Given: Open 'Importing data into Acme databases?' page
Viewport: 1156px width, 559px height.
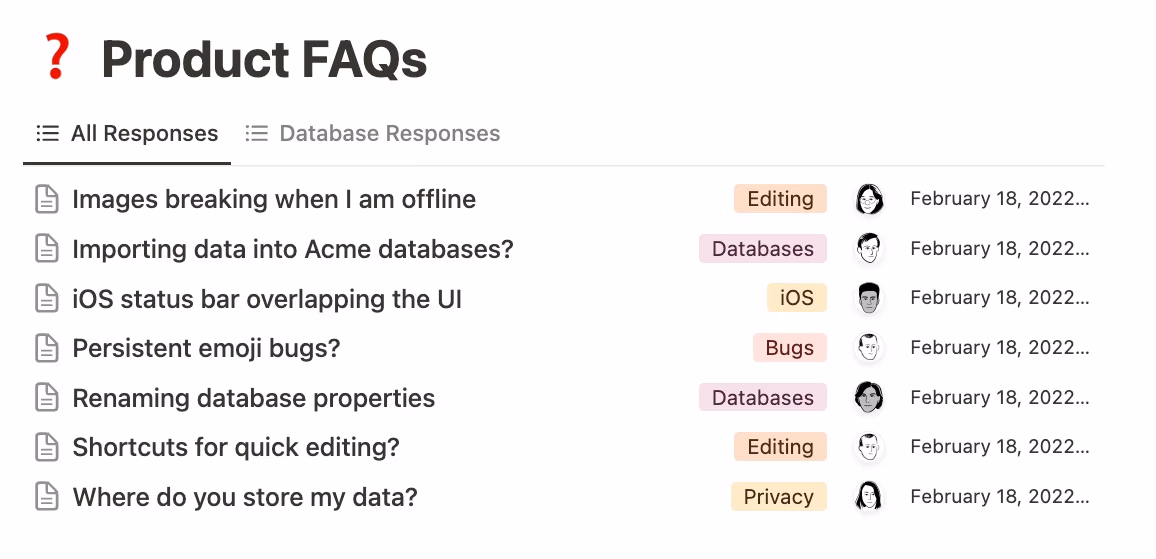Looking at the screenshot, I should 293,249.
